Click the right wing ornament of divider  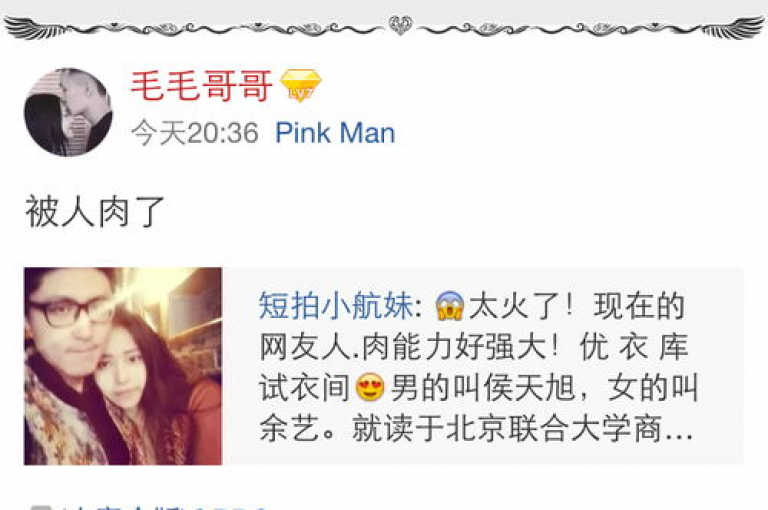tap(733, 27)
